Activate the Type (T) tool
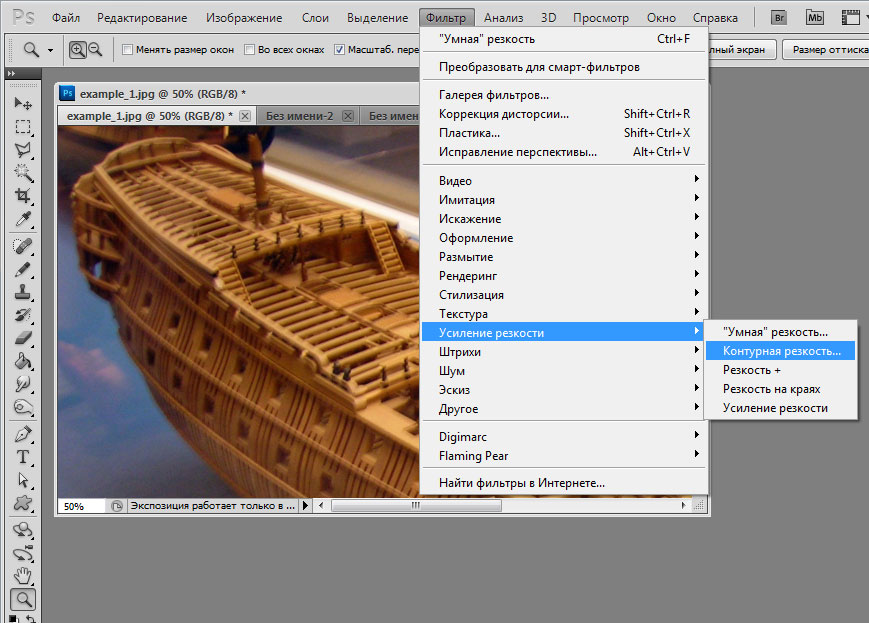Image resolution: width=869 pixels, height=623 pixels. [x=22, y=457]
